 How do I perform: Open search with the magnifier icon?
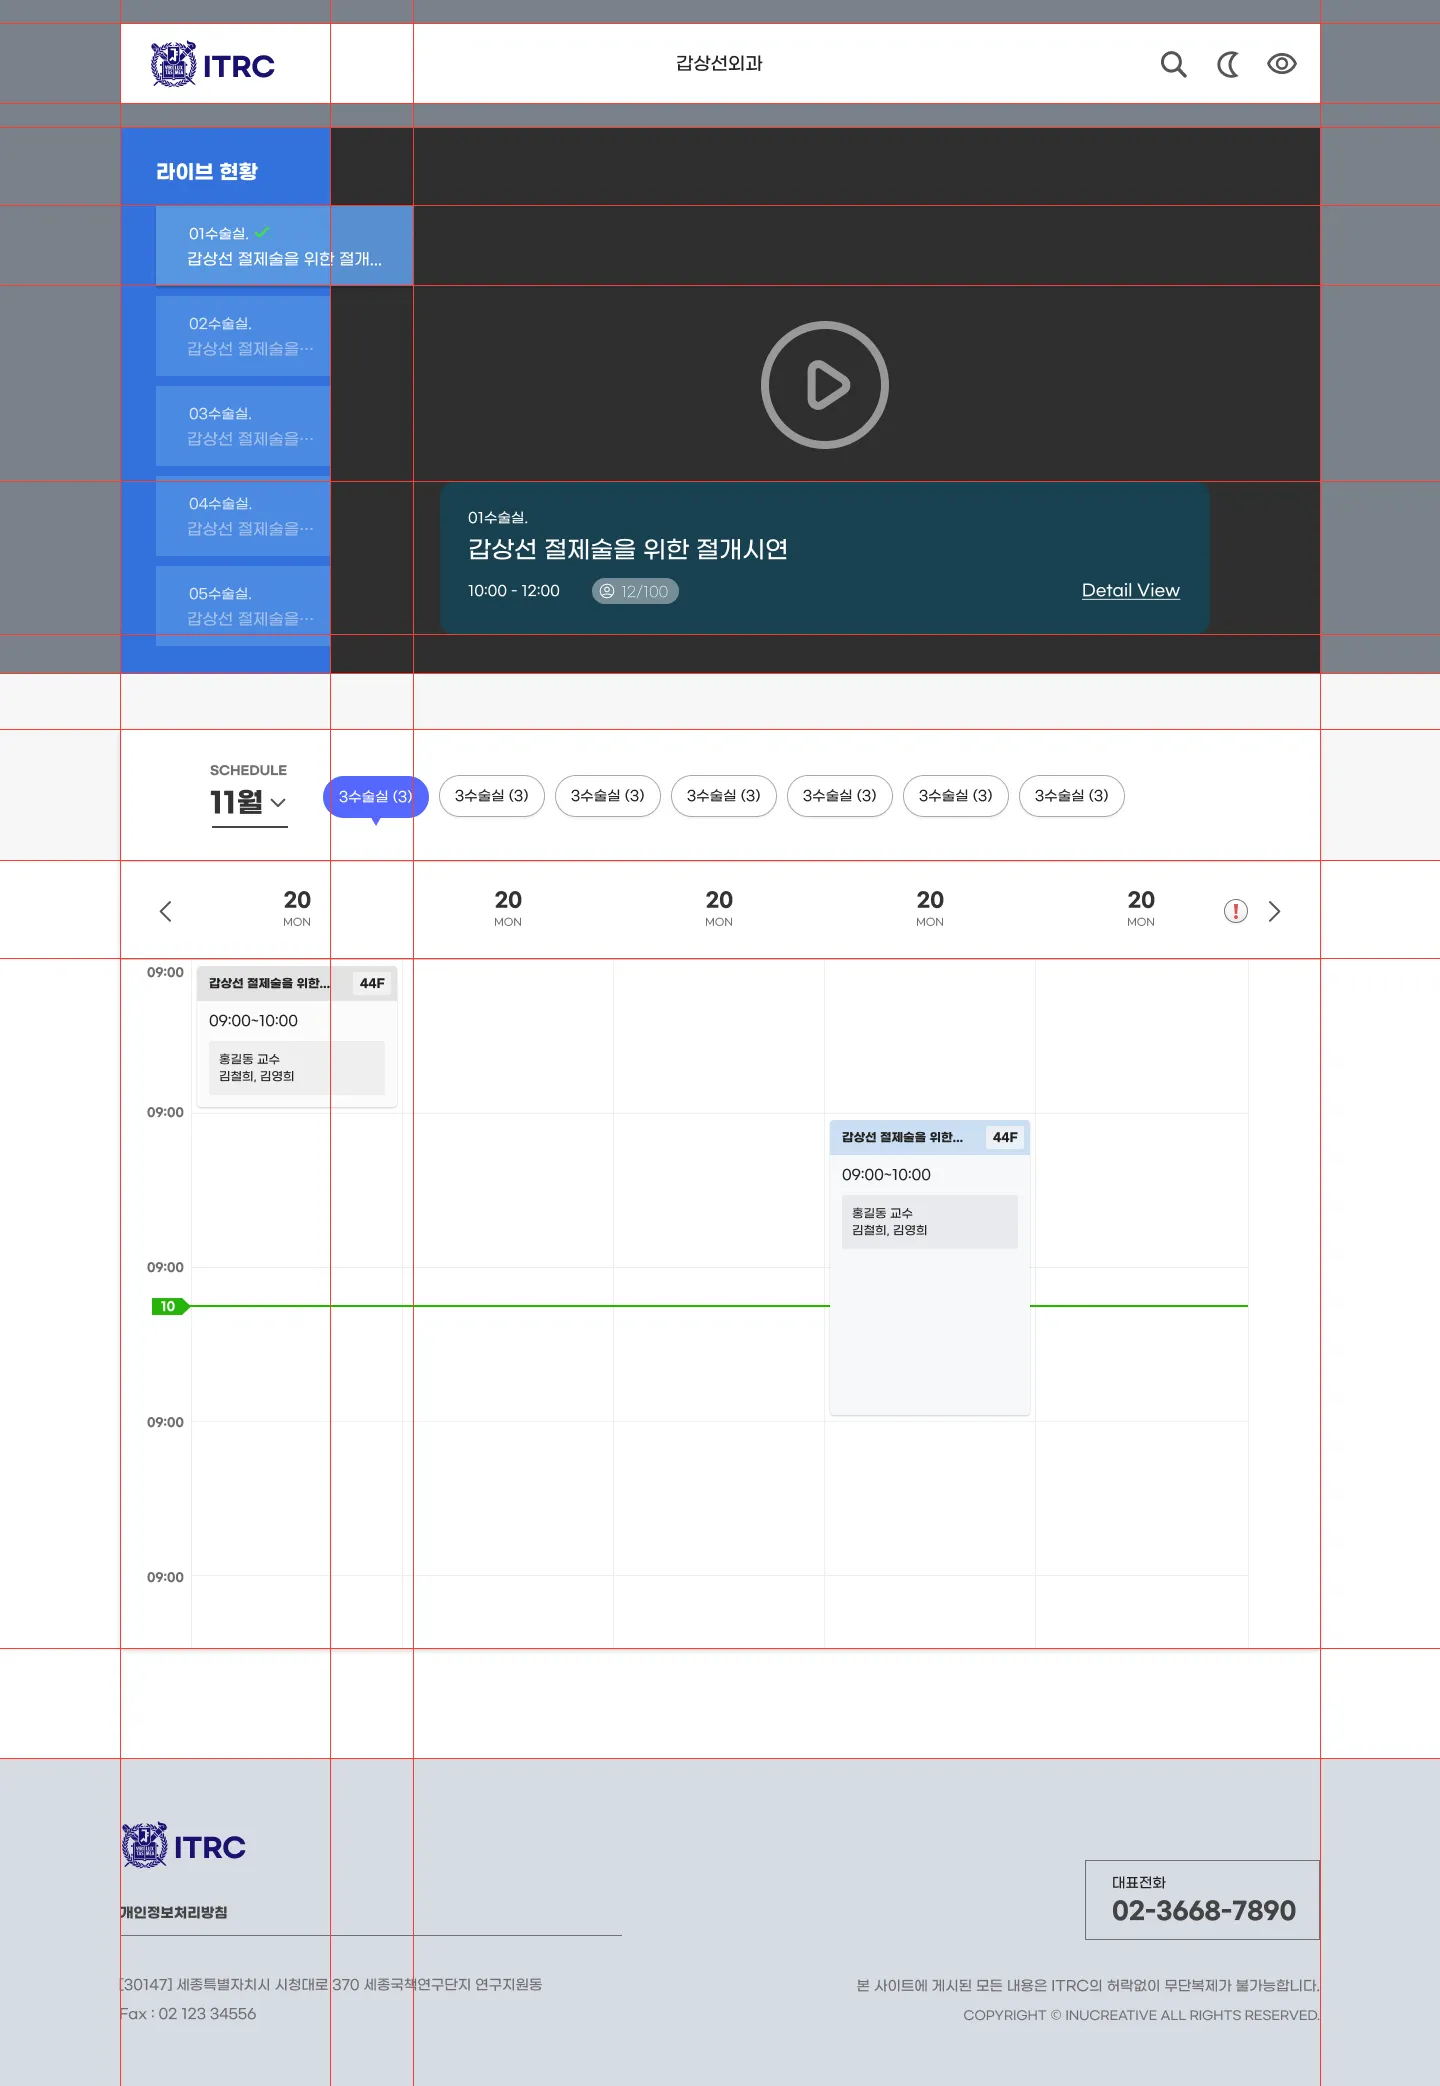pyautogui.click(x=1173, y=64)
